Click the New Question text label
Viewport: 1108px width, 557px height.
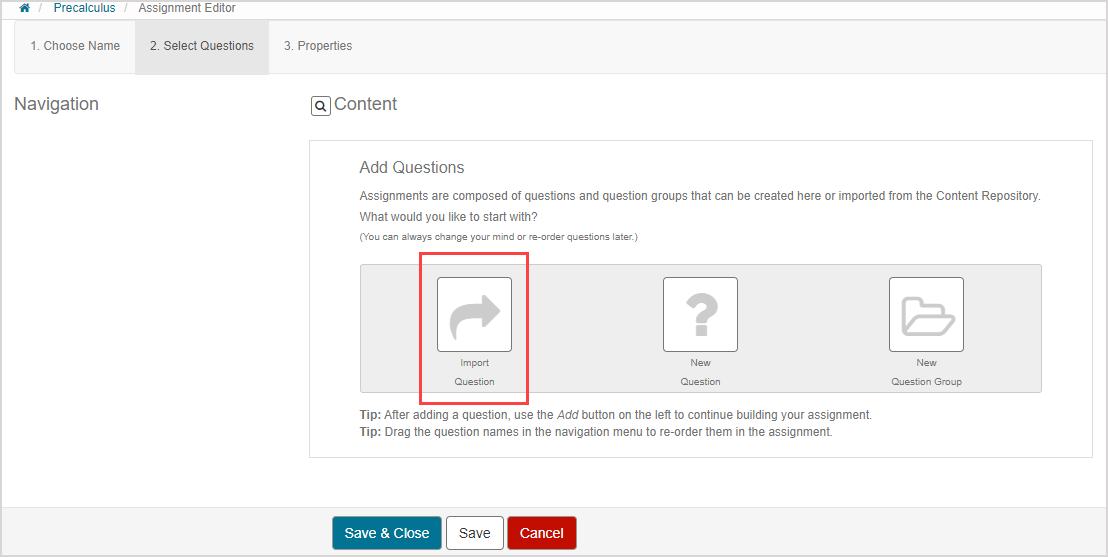[700, 372]
